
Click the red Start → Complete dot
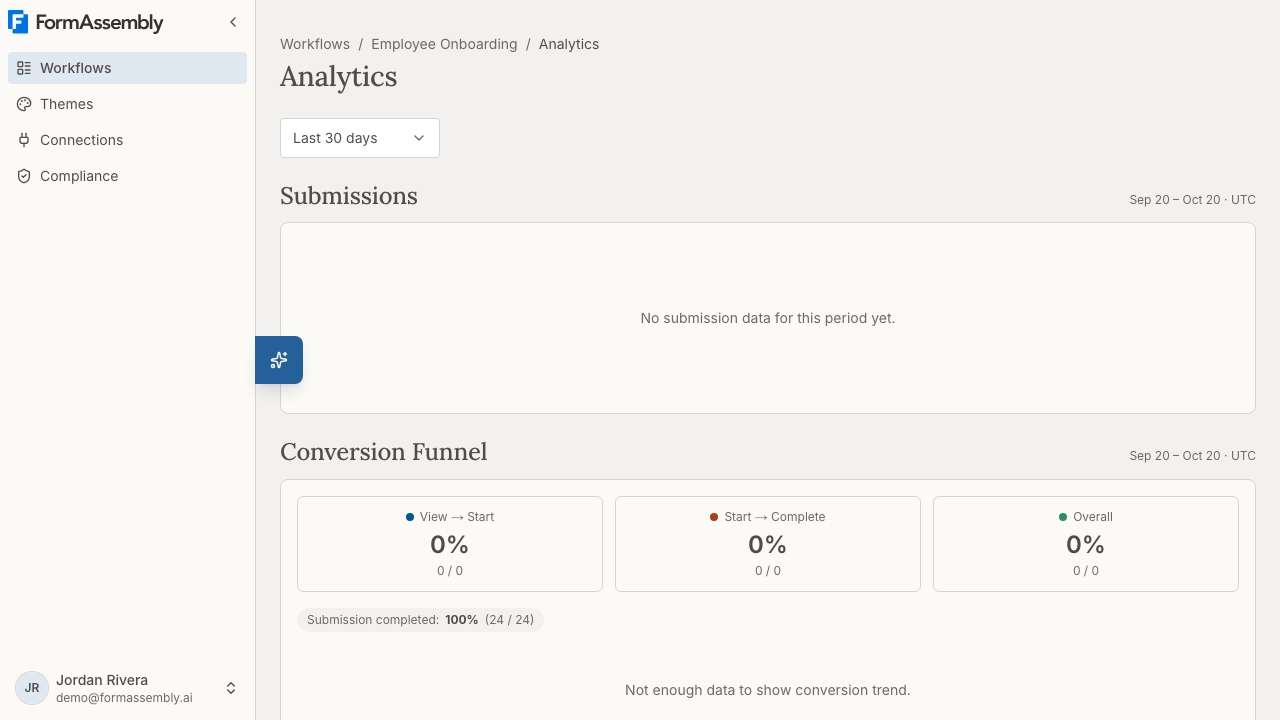pos(714,517)
